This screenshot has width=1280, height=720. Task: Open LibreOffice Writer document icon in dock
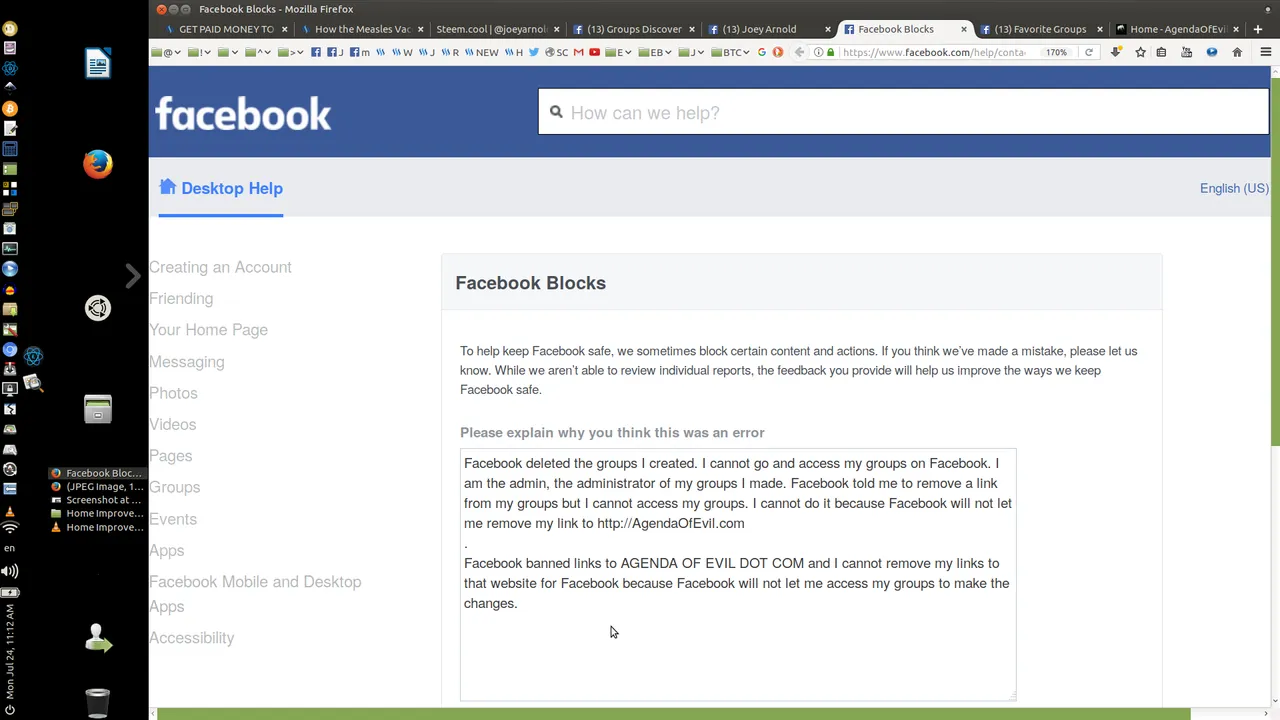pyautogui.click(x=98, y=64)
